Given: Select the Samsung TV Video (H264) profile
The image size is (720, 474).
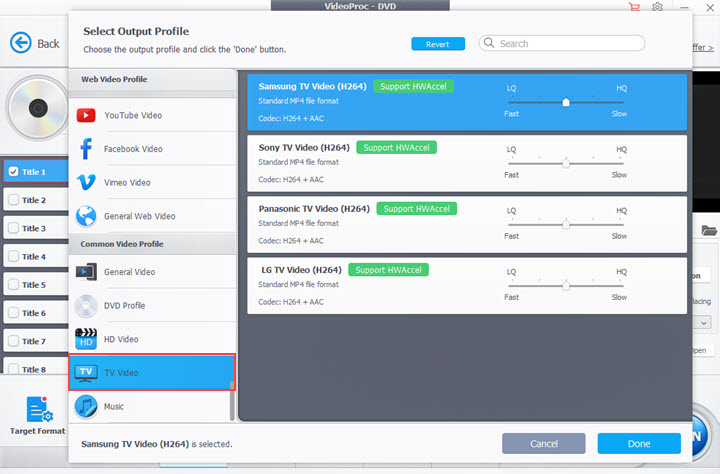Looking at the screenshot, I should pos(467,102).
